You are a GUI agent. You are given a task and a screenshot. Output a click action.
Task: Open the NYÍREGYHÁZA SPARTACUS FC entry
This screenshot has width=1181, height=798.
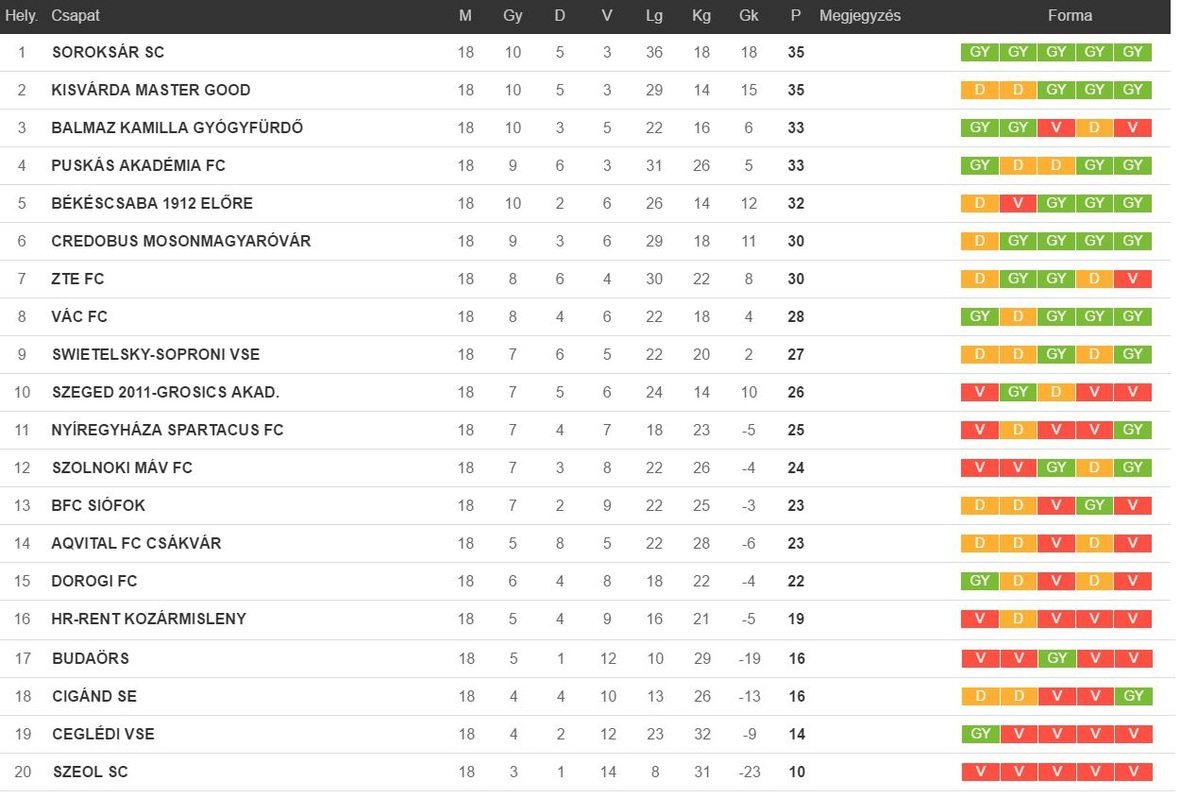(x=167, y=430)
